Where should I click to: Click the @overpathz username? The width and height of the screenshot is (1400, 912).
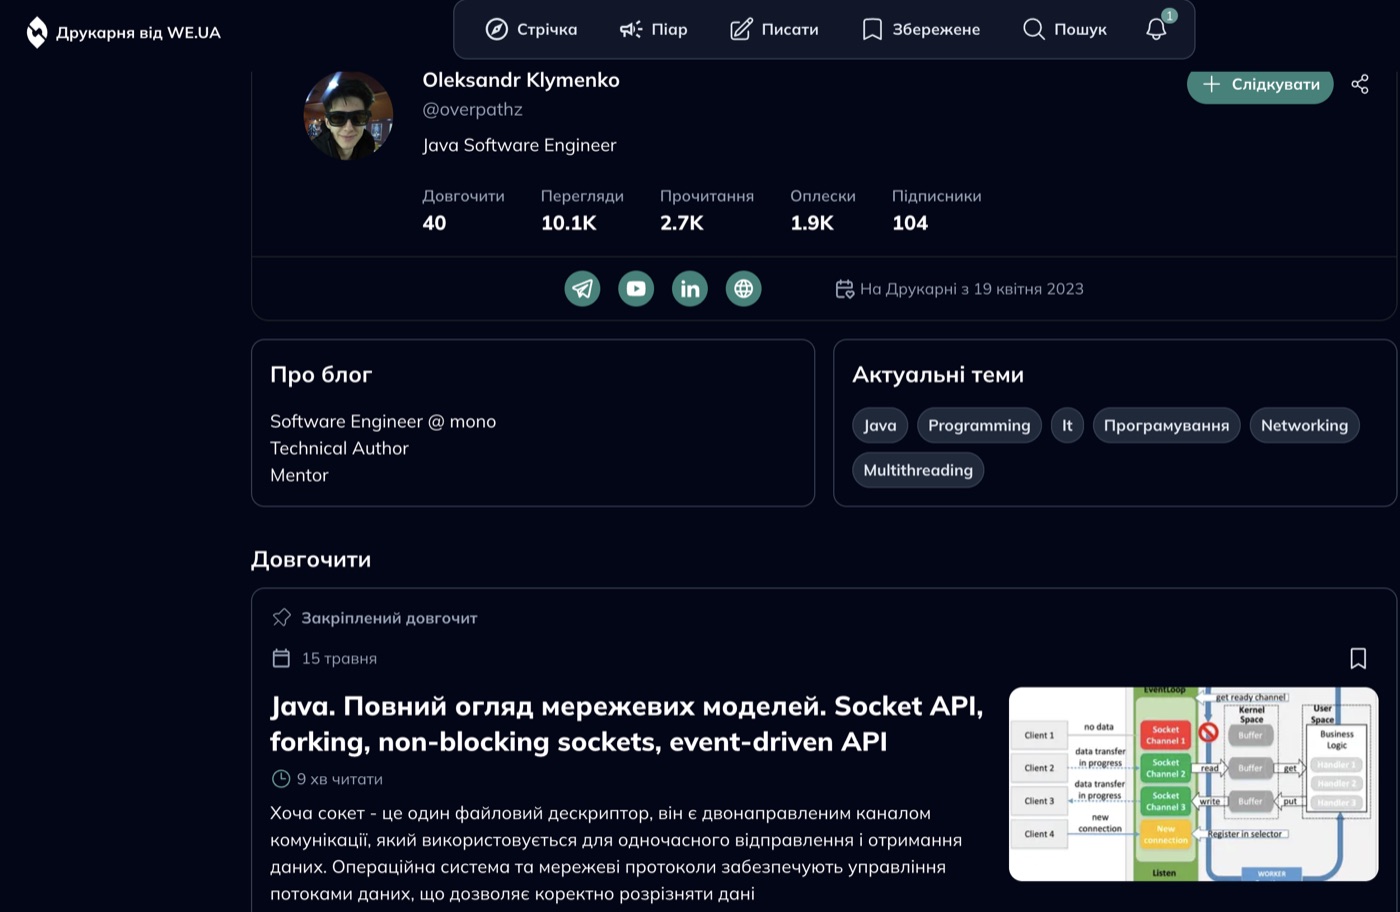[x=472, y=109]
